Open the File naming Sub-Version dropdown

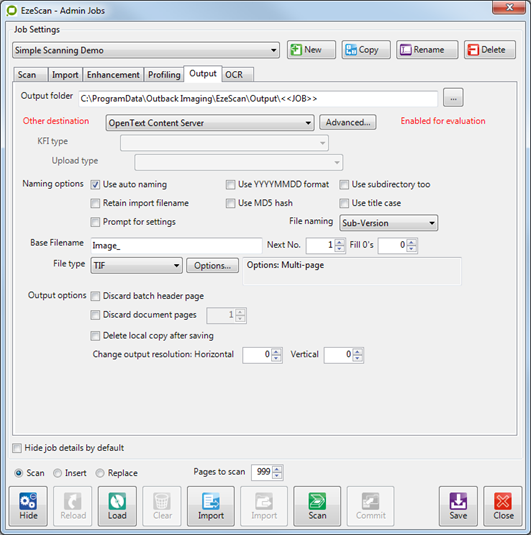click(389, 223)
